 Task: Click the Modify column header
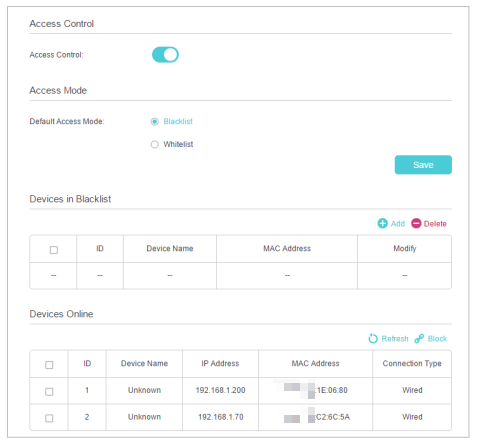405,249
